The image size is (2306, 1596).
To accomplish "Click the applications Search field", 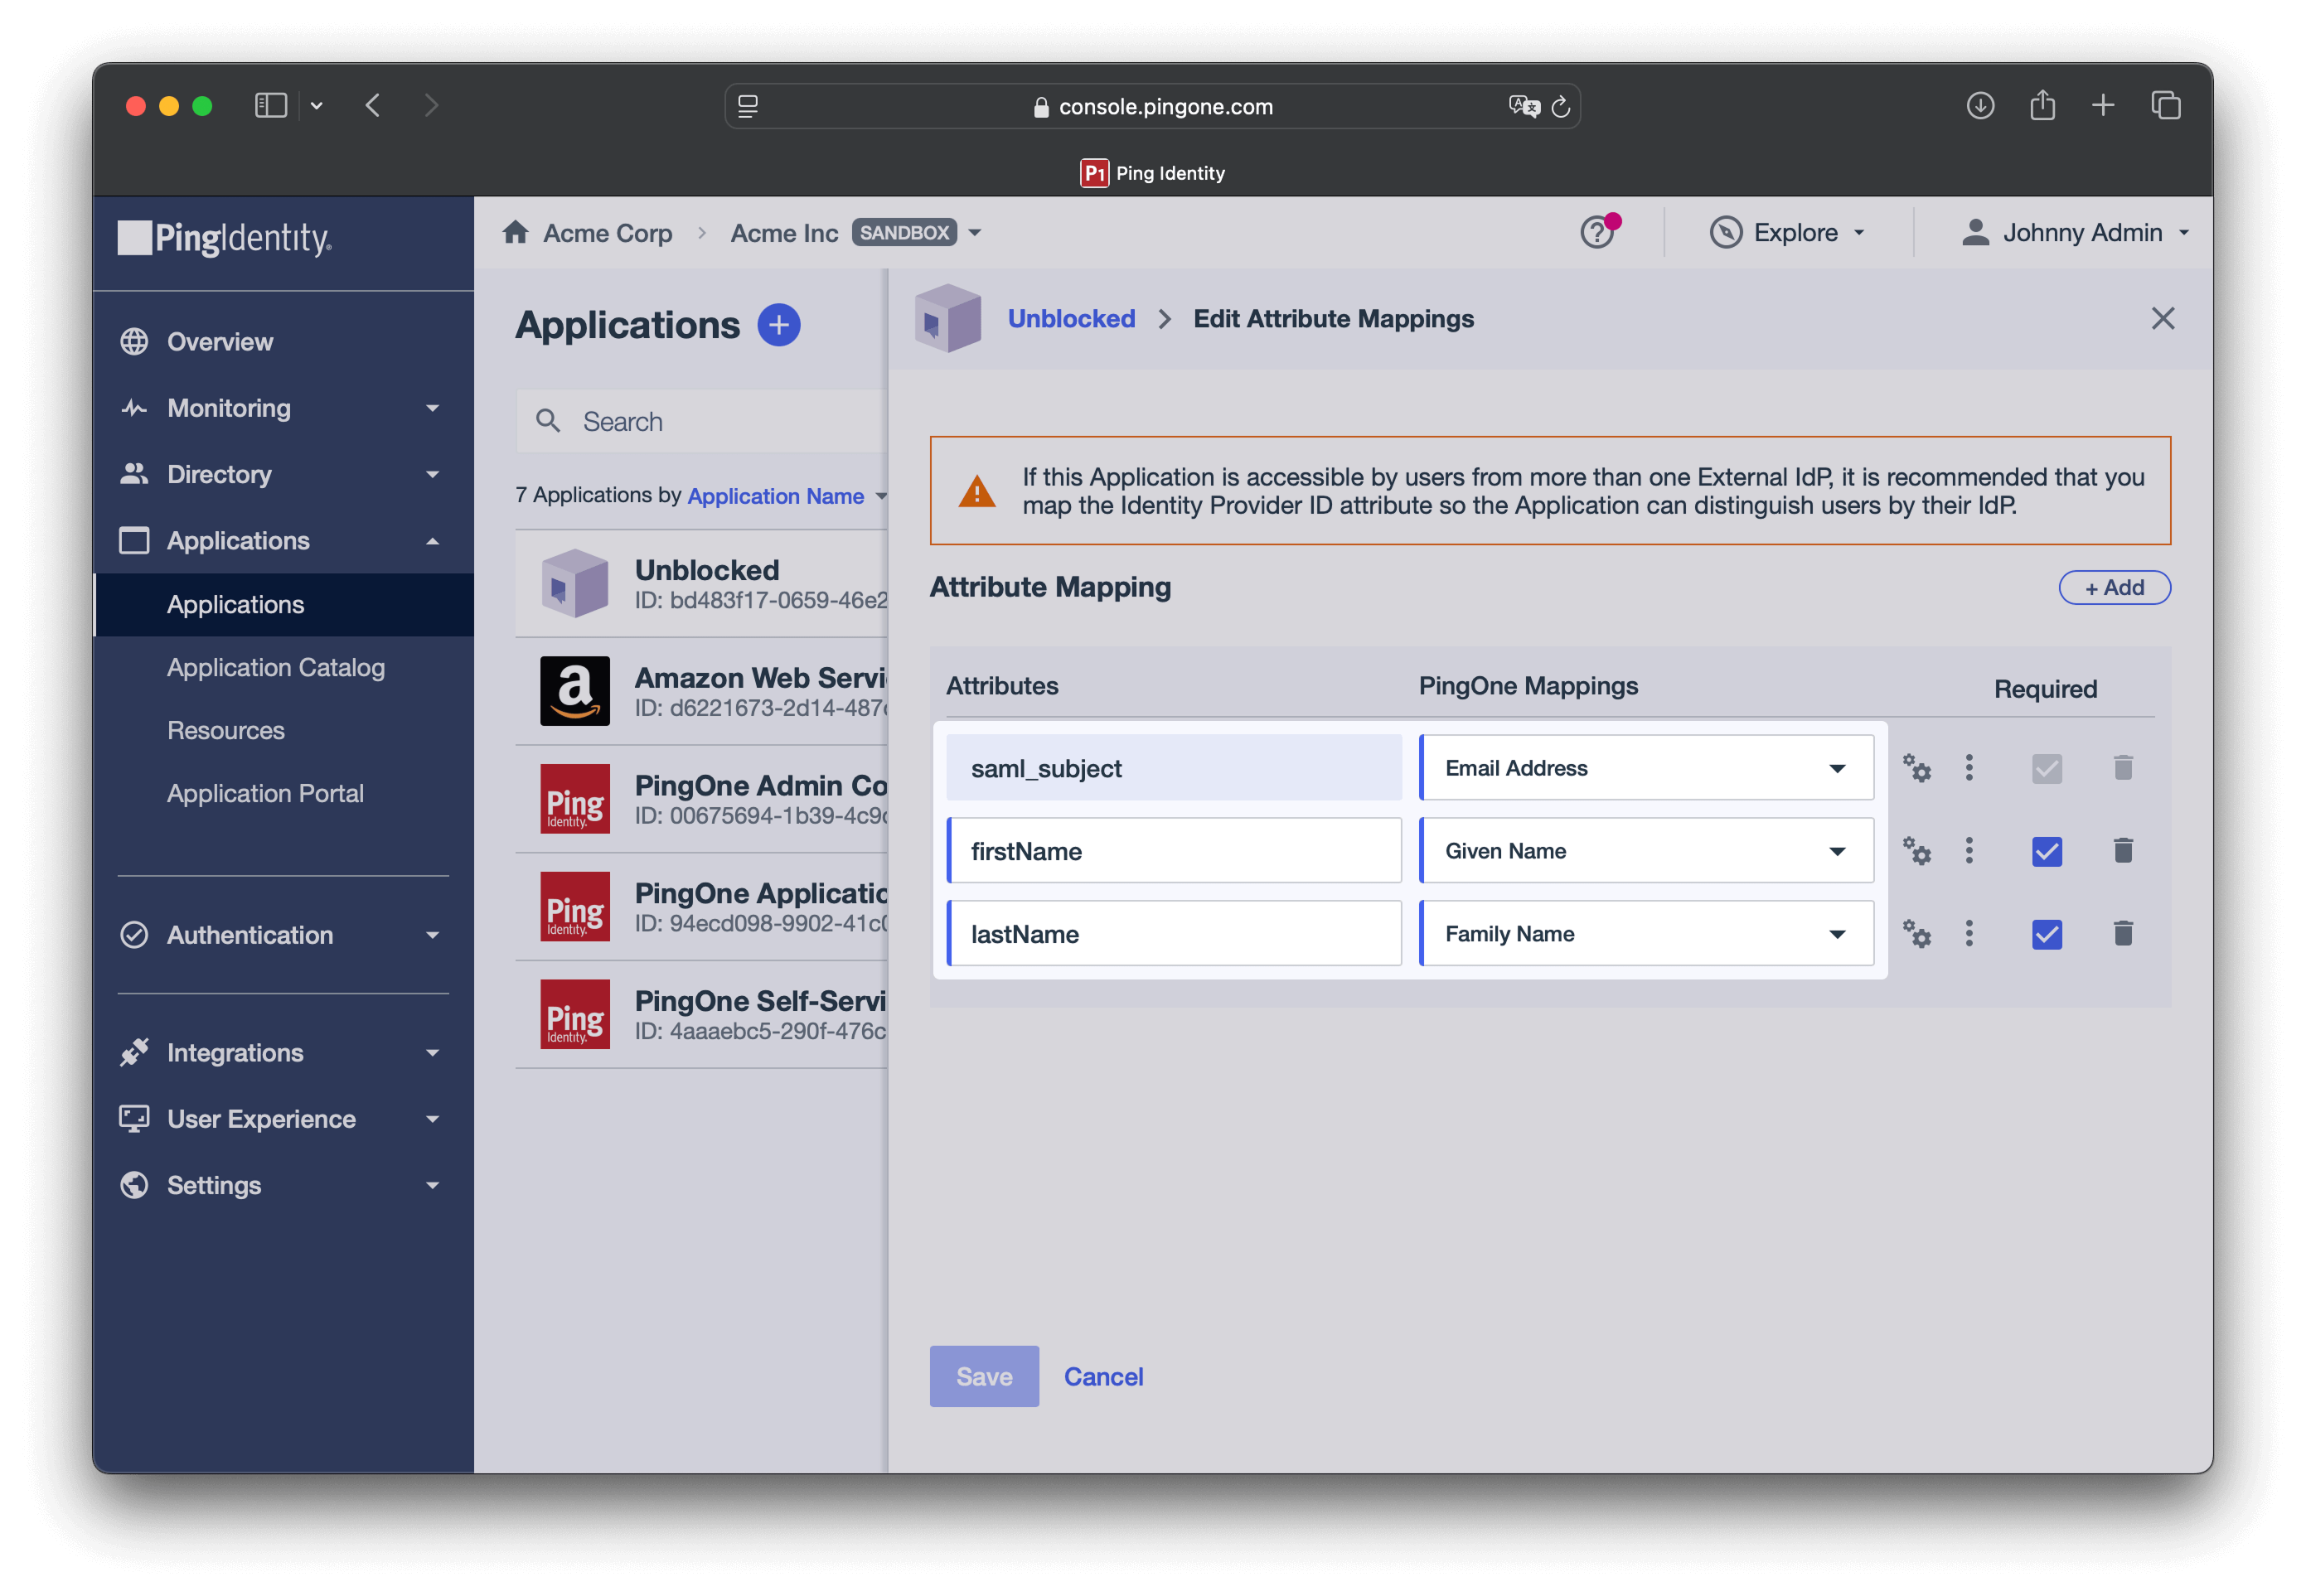I will (701, 421).
